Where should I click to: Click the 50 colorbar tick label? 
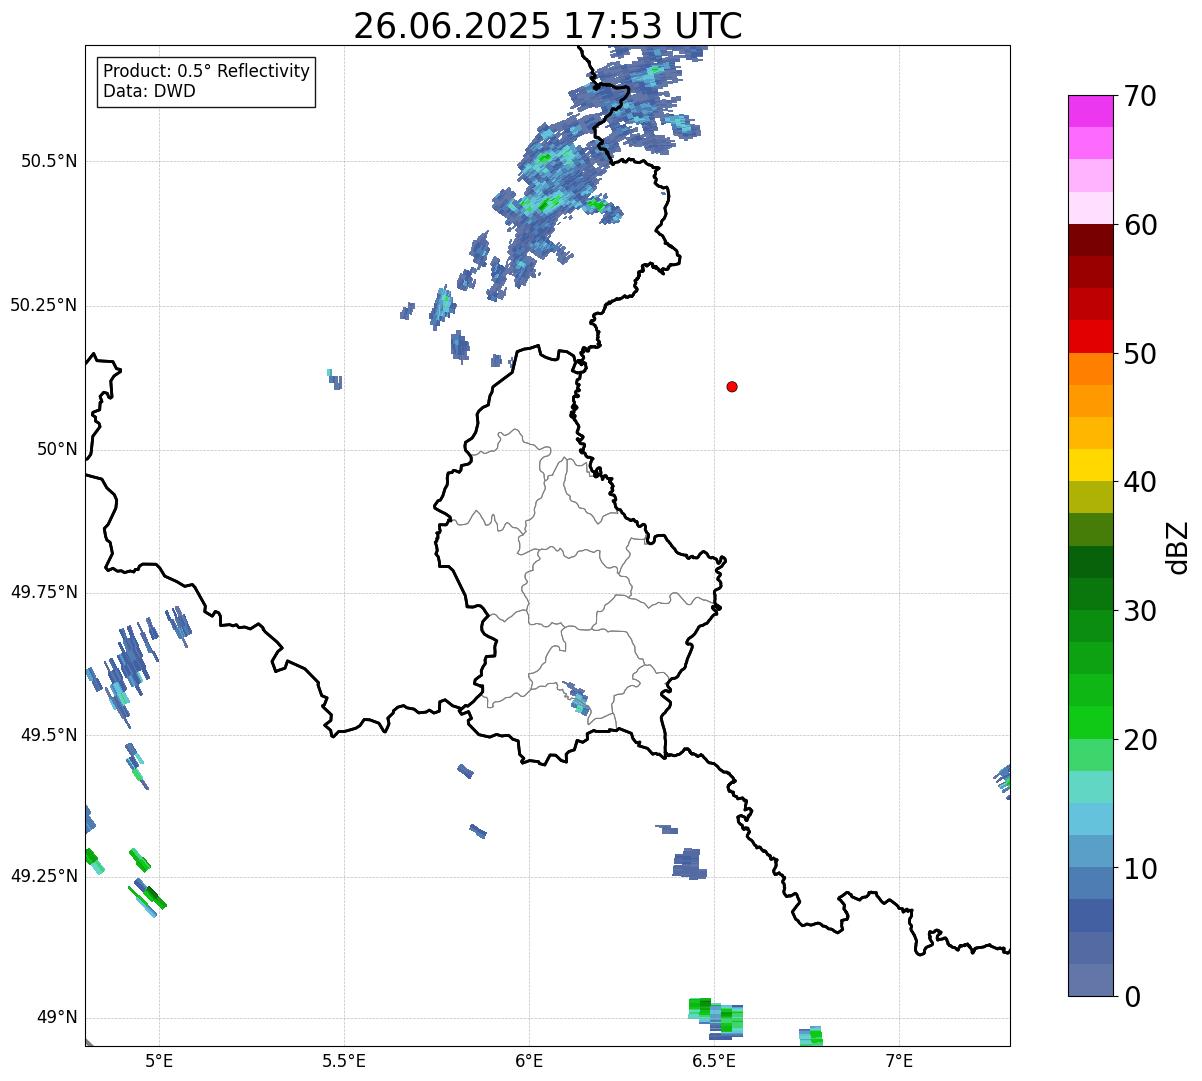click(1140, 354)
